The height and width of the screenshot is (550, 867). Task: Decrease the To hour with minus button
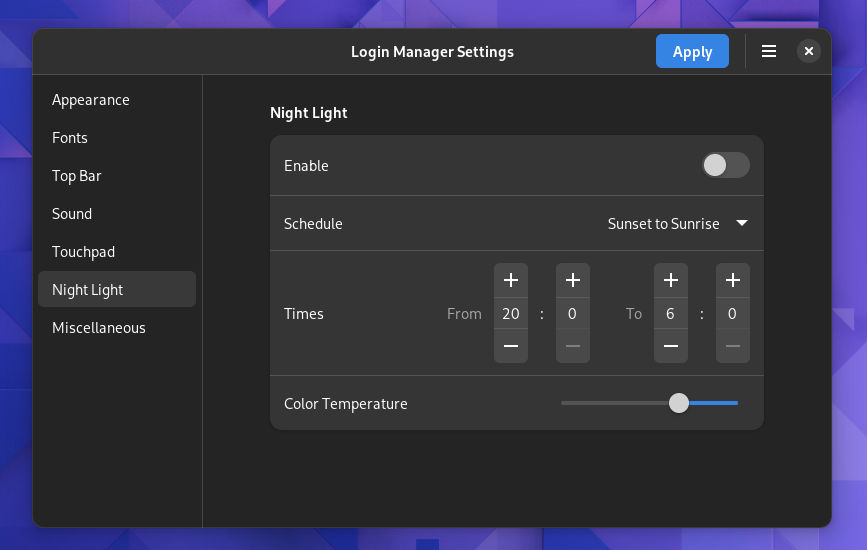tap(670, 346)
